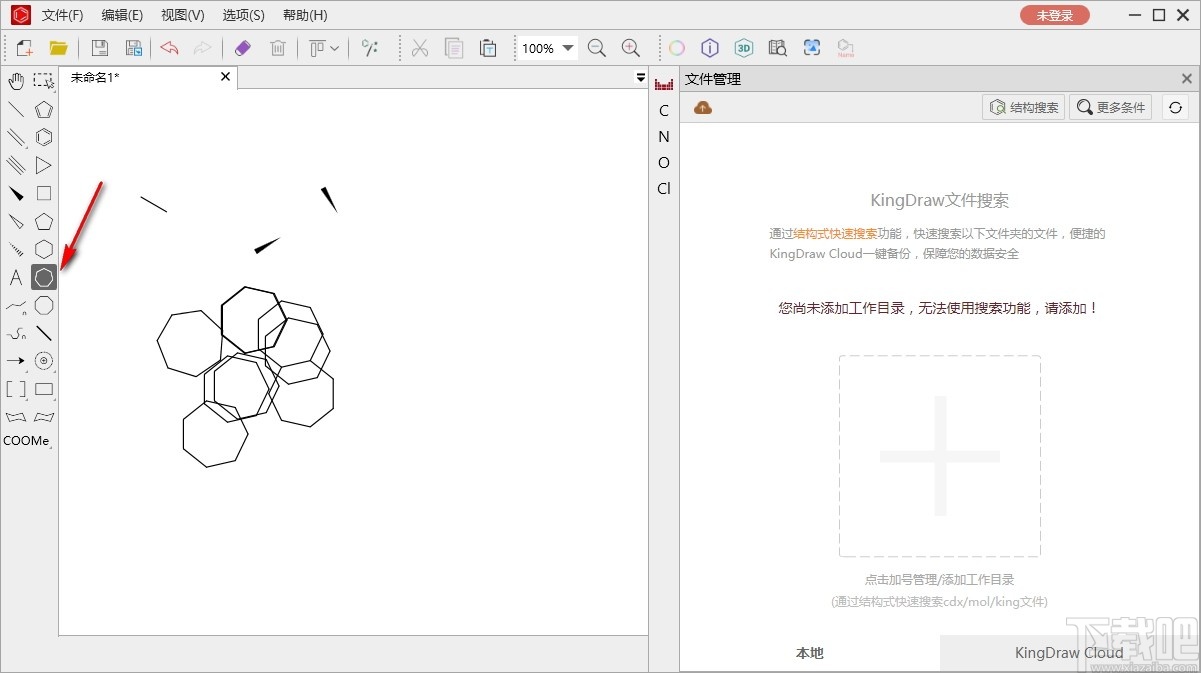Open the zoom level dropdown showing 100%
The width and height of the screenshot is (1201, 673).
pyautogui.click(x=546, y=47)
